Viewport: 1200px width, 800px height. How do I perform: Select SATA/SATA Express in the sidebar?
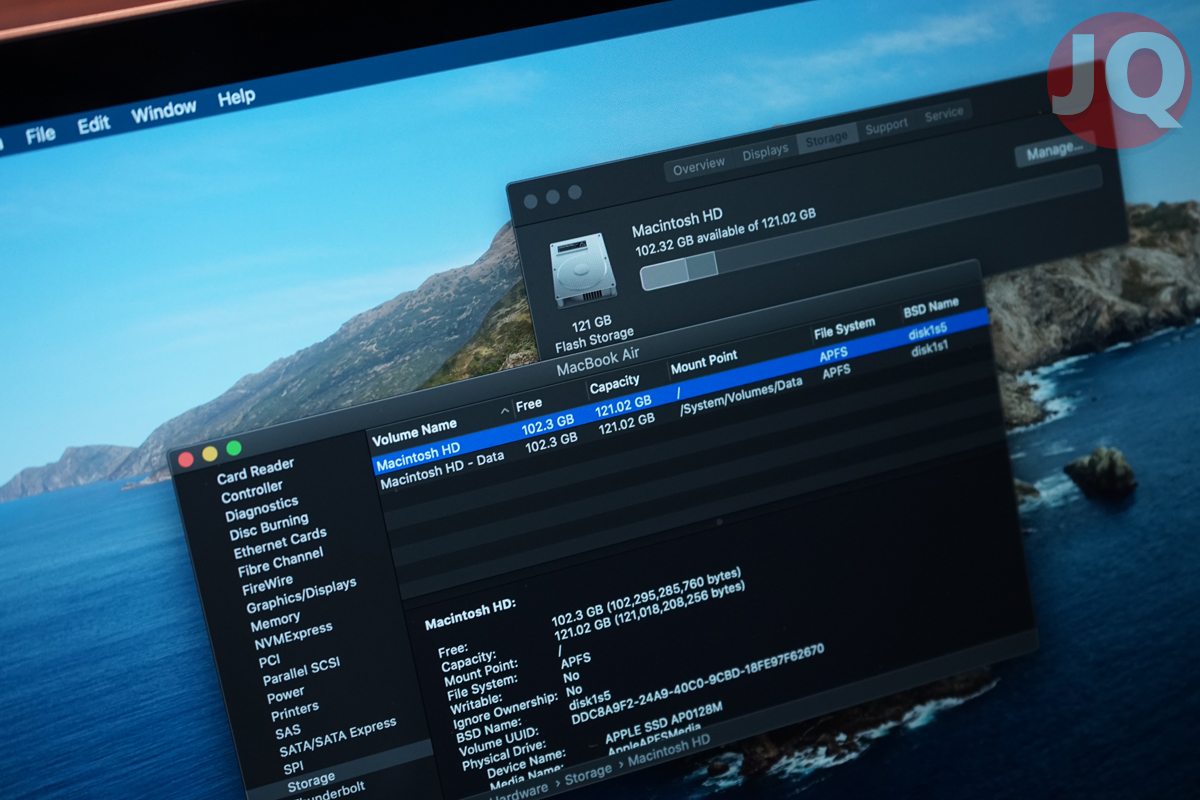click(337, 738)
